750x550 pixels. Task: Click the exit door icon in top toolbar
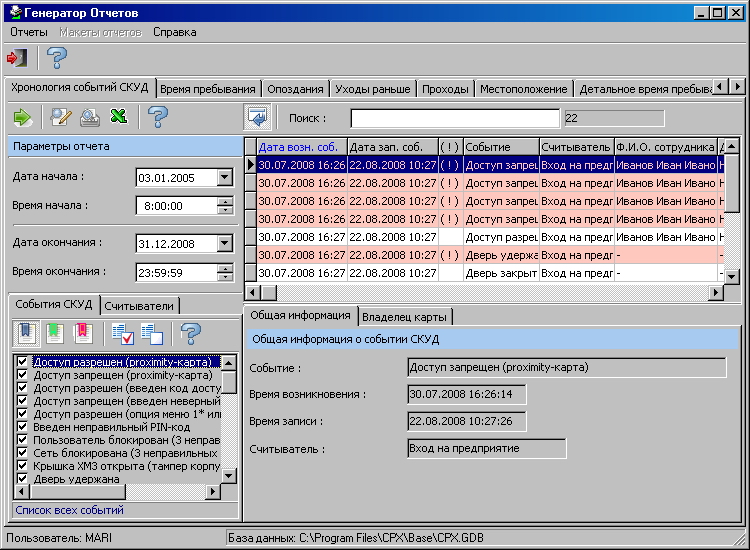pos(17,58)
